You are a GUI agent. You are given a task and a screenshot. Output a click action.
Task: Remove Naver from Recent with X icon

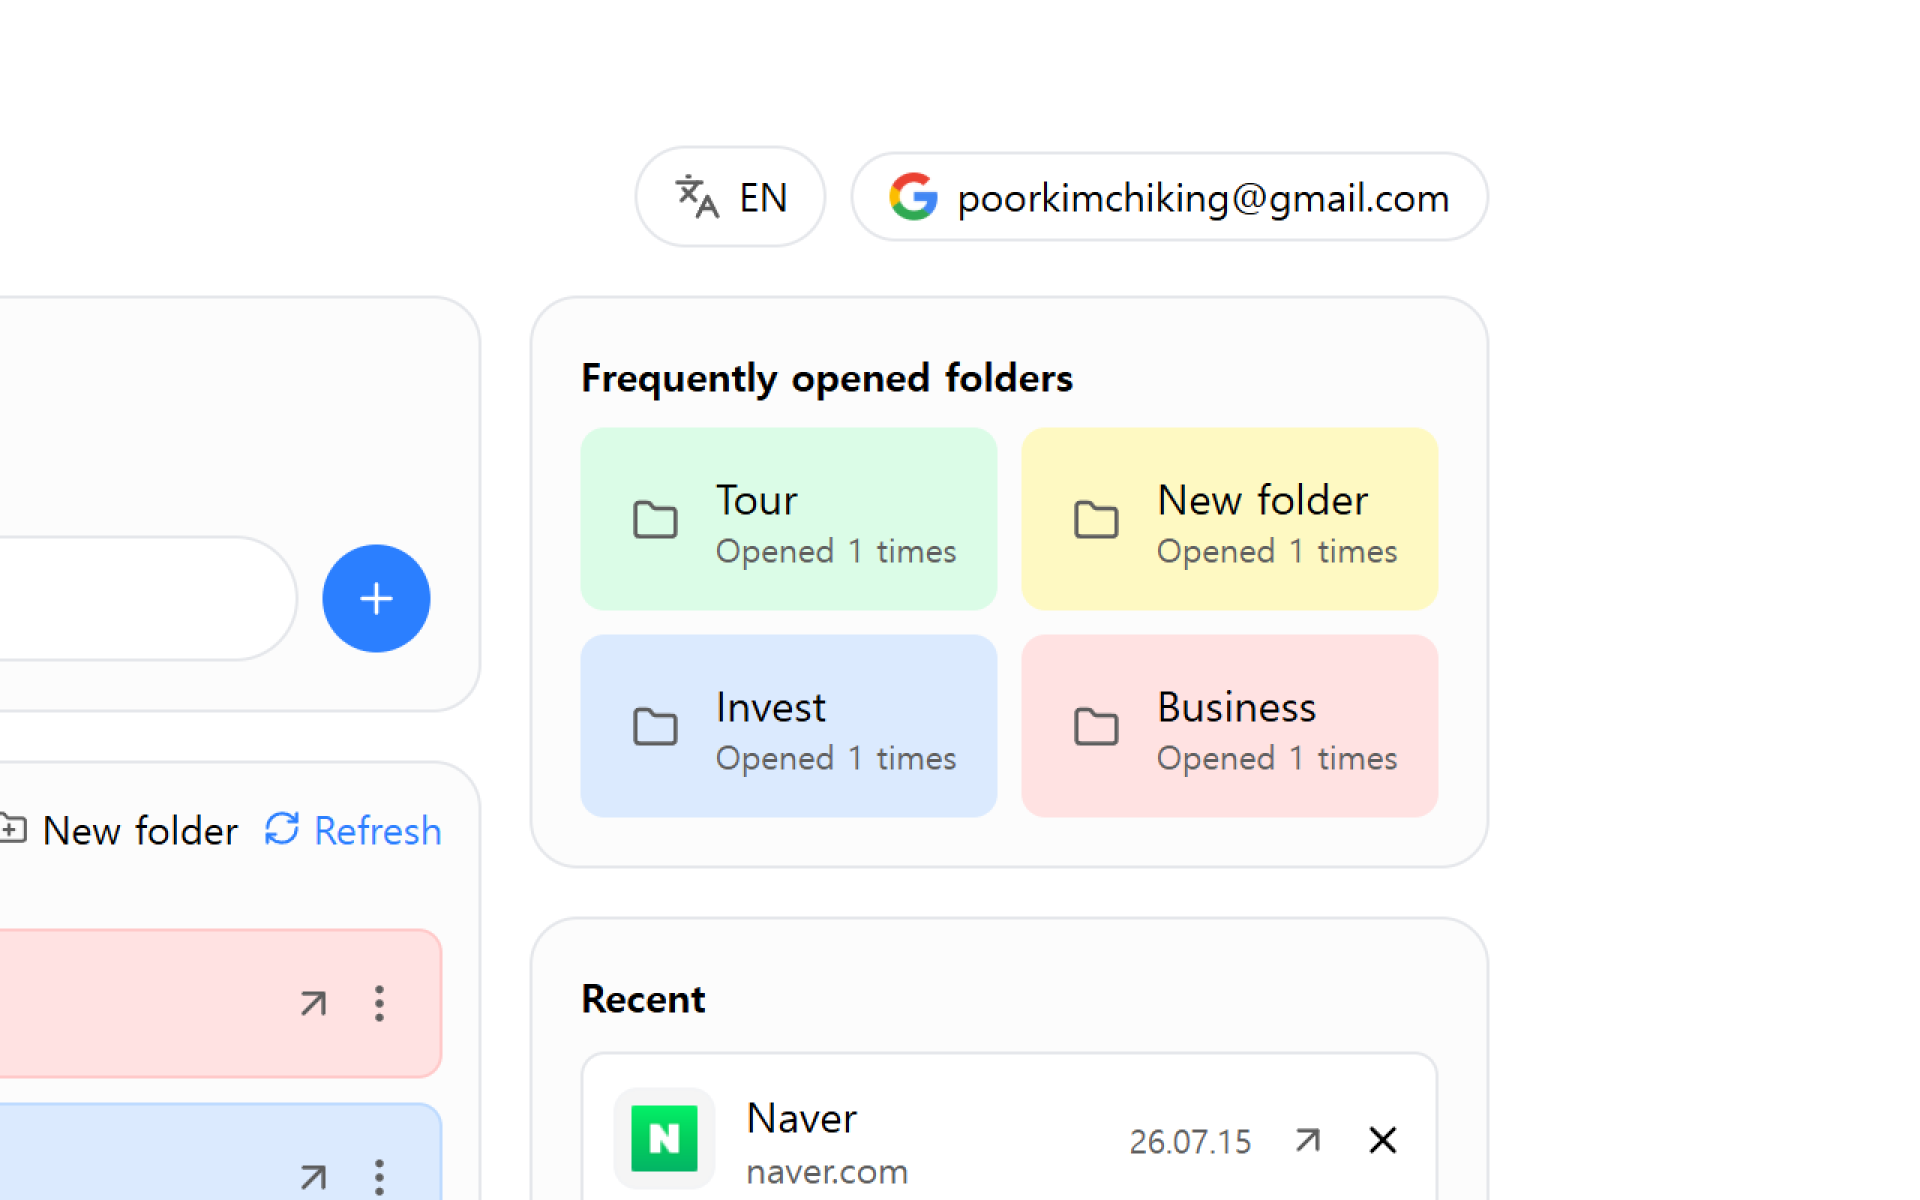1383,1140
